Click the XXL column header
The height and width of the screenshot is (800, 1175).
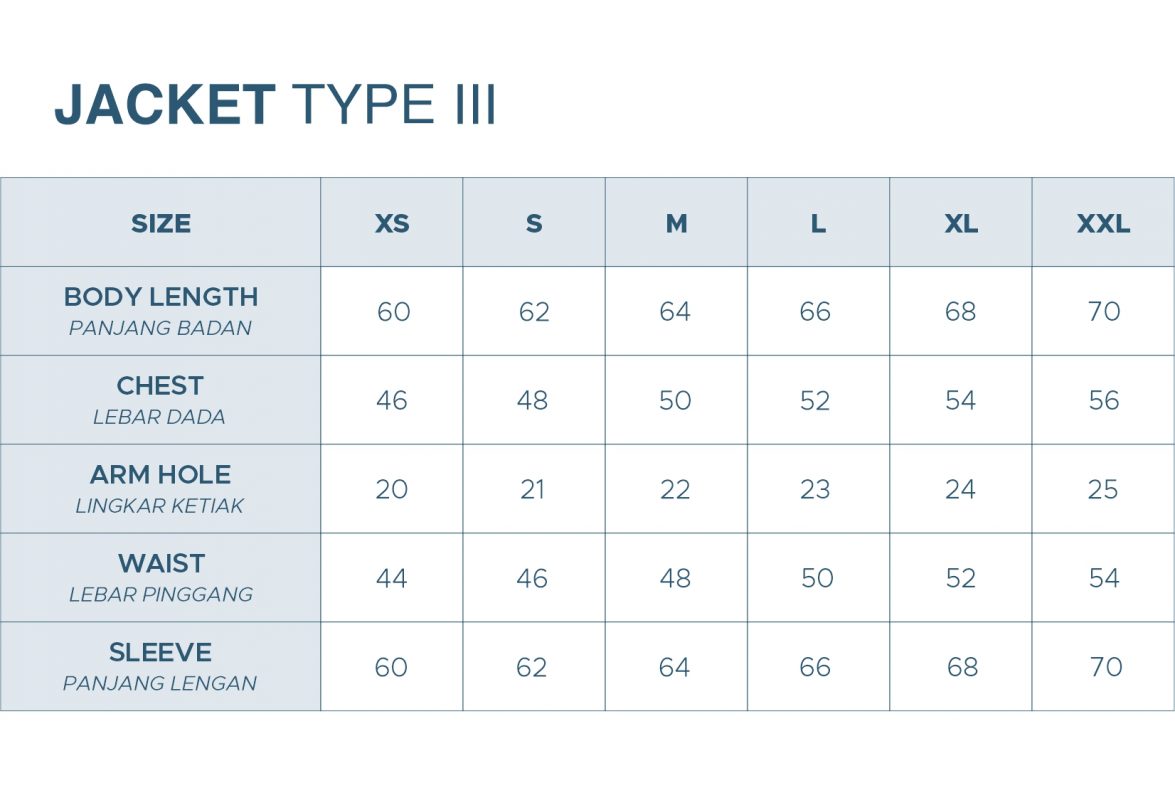pyautogui.click(x=1103, y=223)
